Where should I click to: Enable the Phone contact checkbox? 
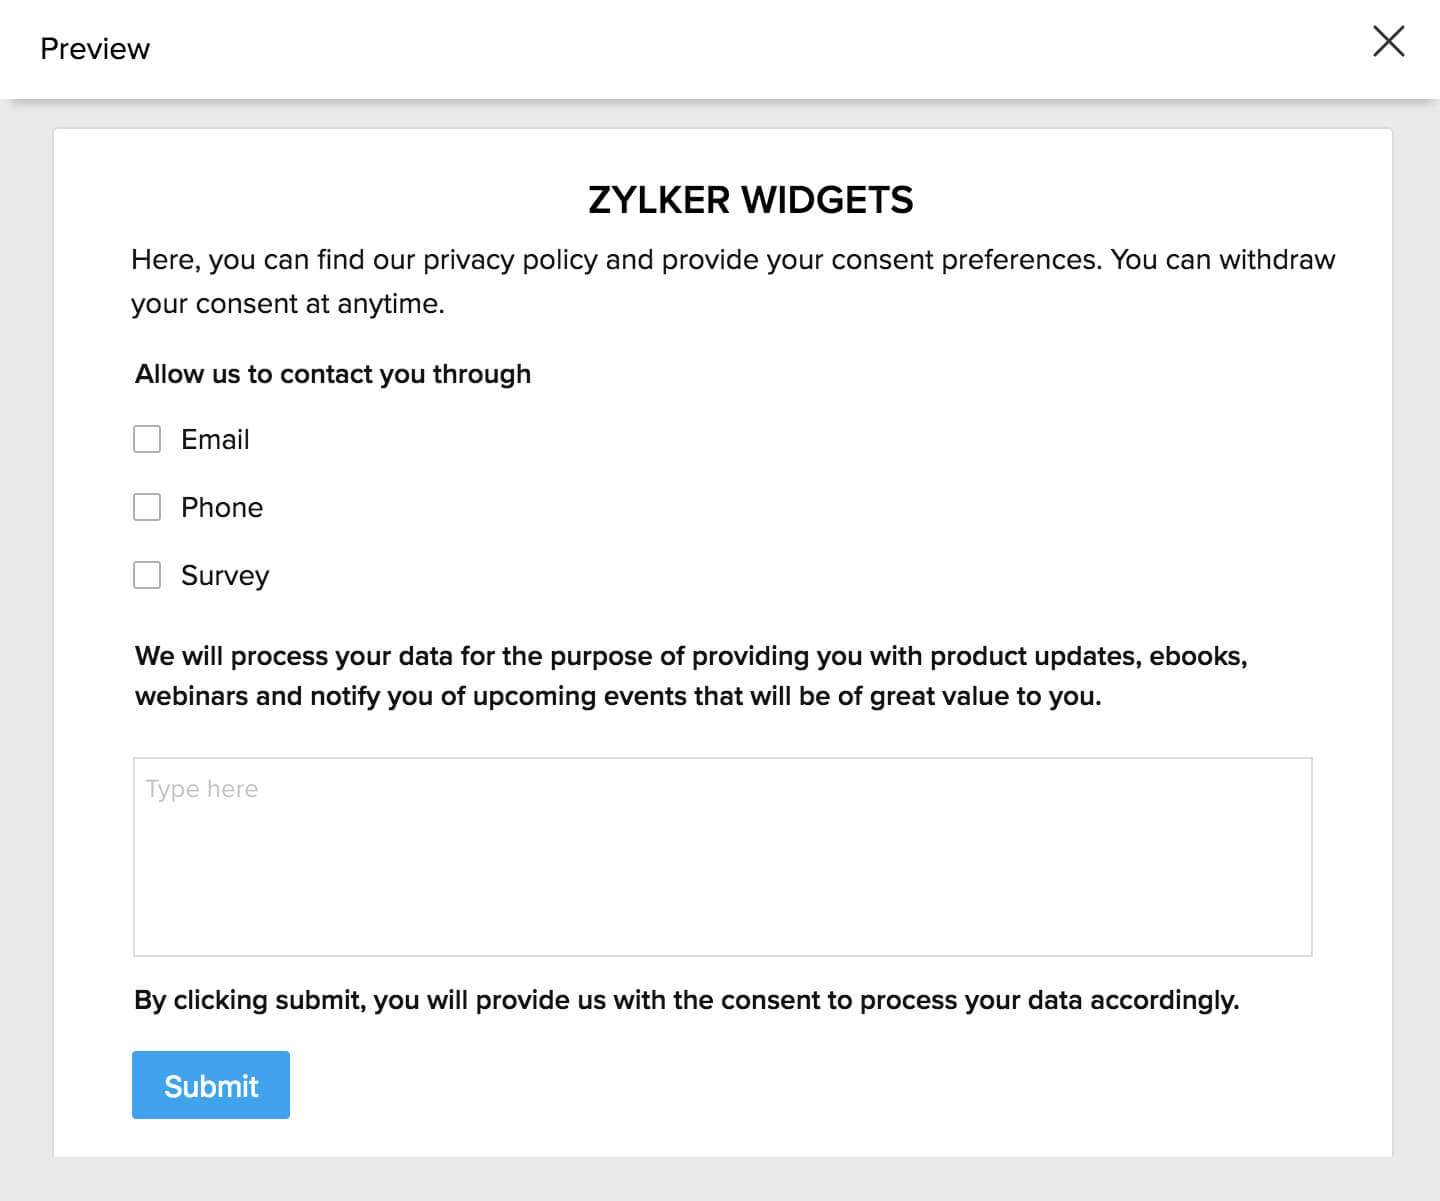click(x=147, y=507)
